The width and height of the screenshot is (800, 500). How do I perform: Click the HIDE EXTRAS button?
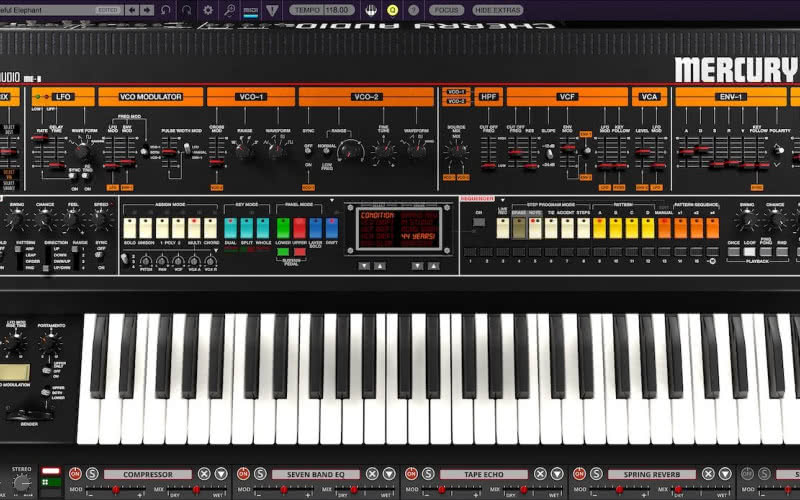[497, 10]
